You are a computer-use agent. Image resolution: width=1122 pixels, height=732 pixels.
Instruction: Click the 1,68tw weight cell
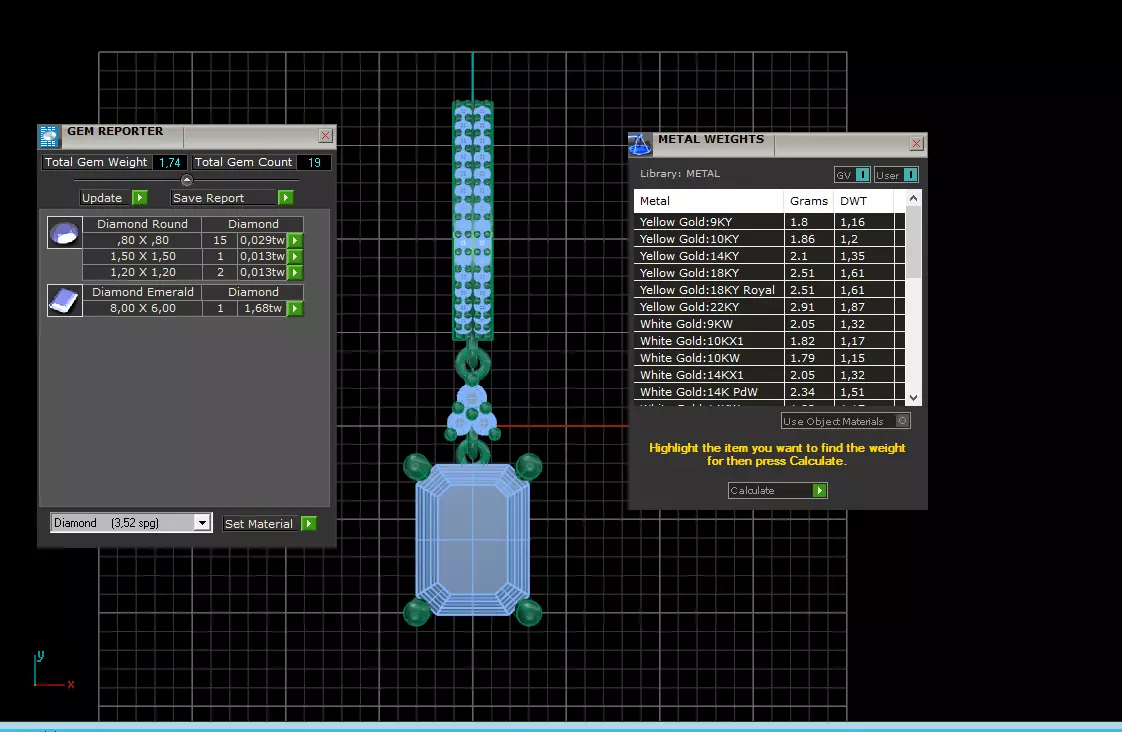pos(263,308)
